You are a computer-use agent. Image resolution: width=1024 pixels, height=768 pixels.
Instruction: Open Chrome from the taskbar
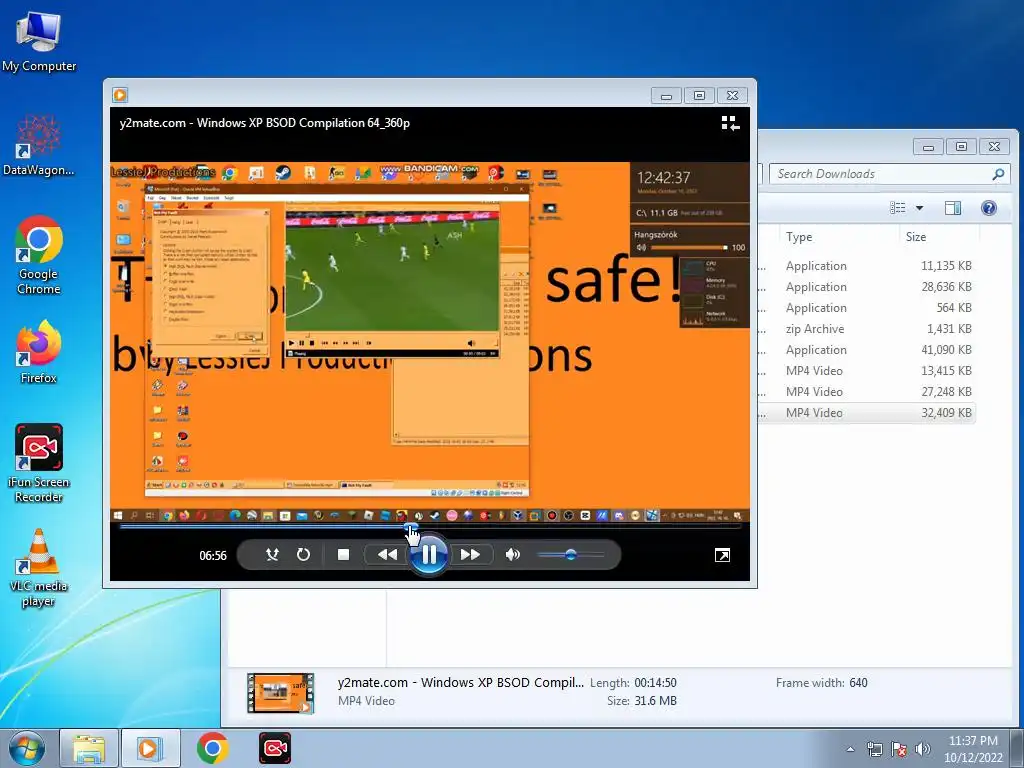tap(212, 748)
